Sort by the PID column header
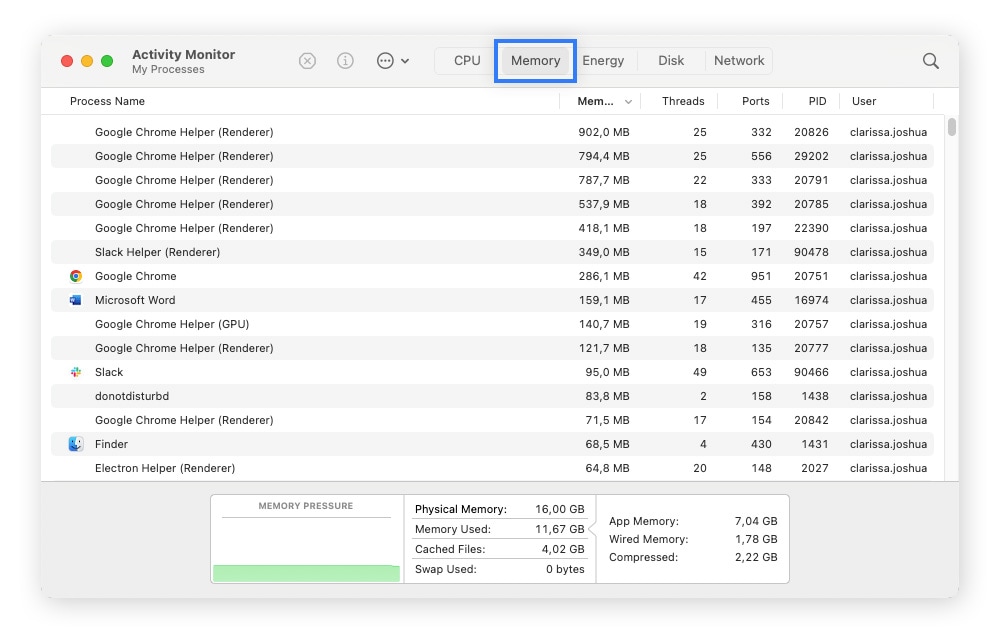Image resolution: width=1000 pixels, height=633 pixels. [817, 101]
